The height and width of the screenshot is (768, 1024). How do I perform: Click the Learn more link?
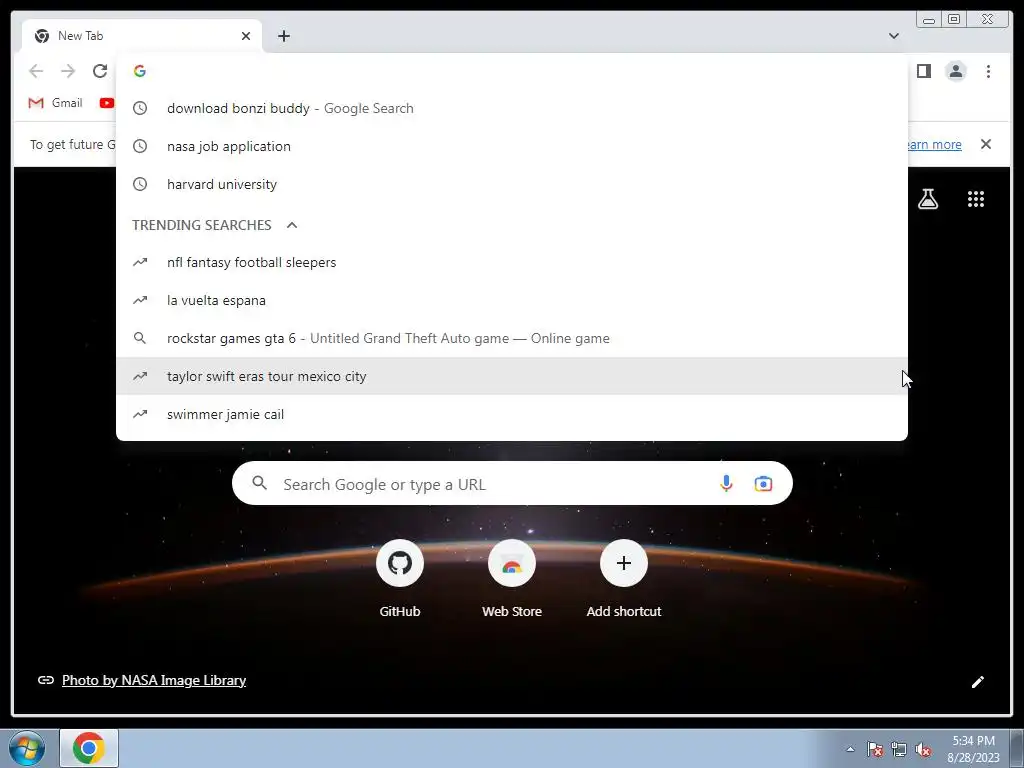(x=933, y=144)
